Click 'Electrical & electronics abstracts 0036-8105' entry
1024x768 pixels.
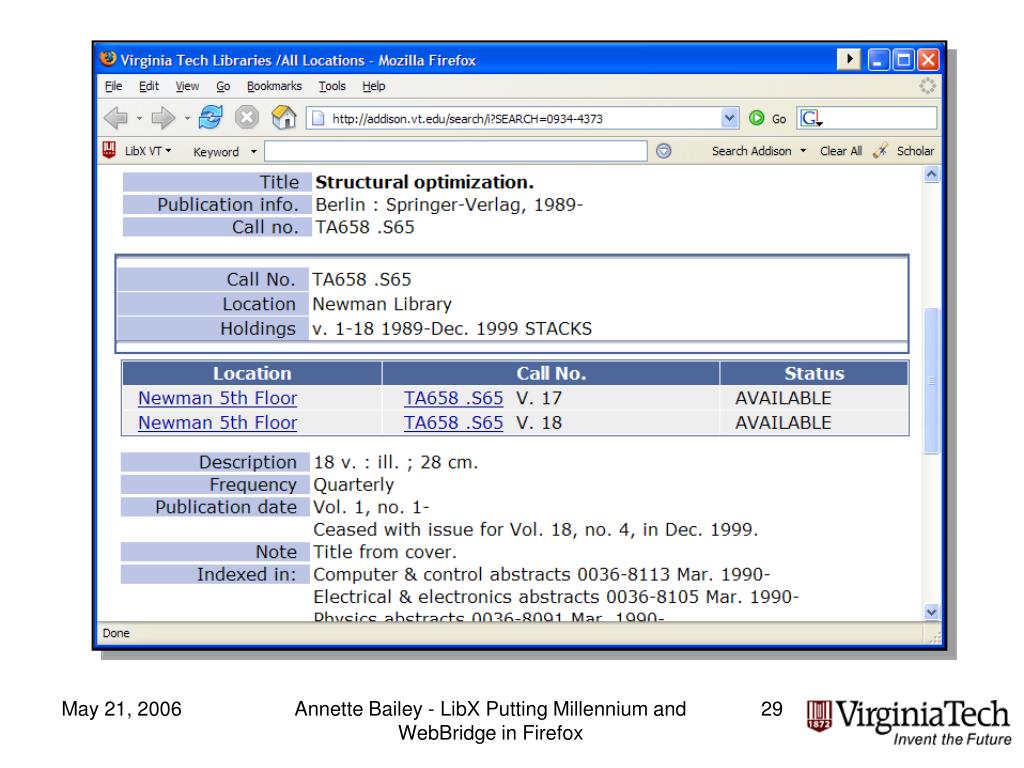tap(556, 598)
